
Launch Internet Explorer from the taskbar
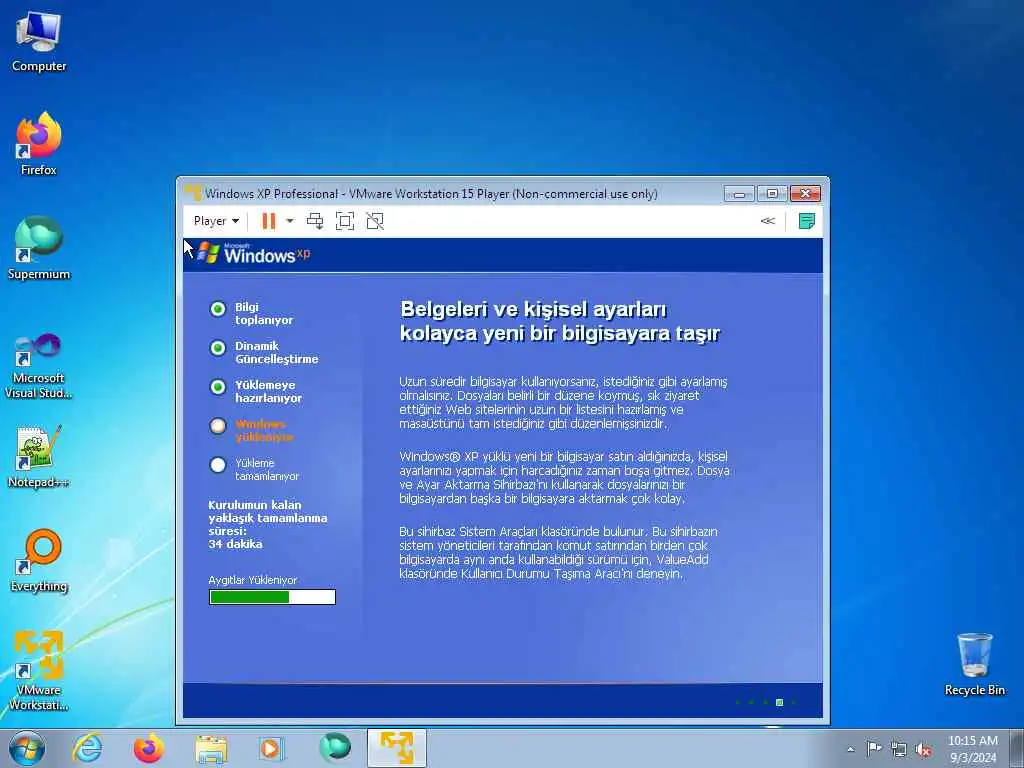[88, 748]
